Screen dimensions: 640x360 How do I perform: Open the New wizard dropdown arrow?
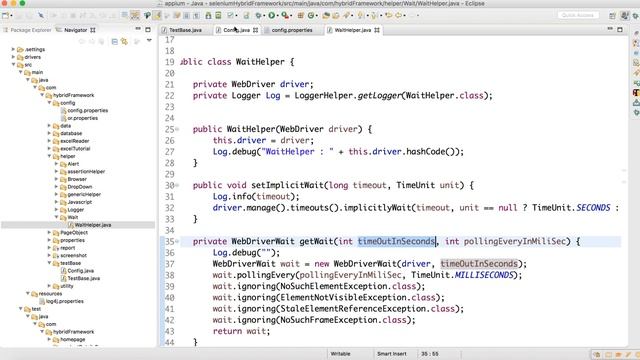pyautogui.click(x=11, y=16)
